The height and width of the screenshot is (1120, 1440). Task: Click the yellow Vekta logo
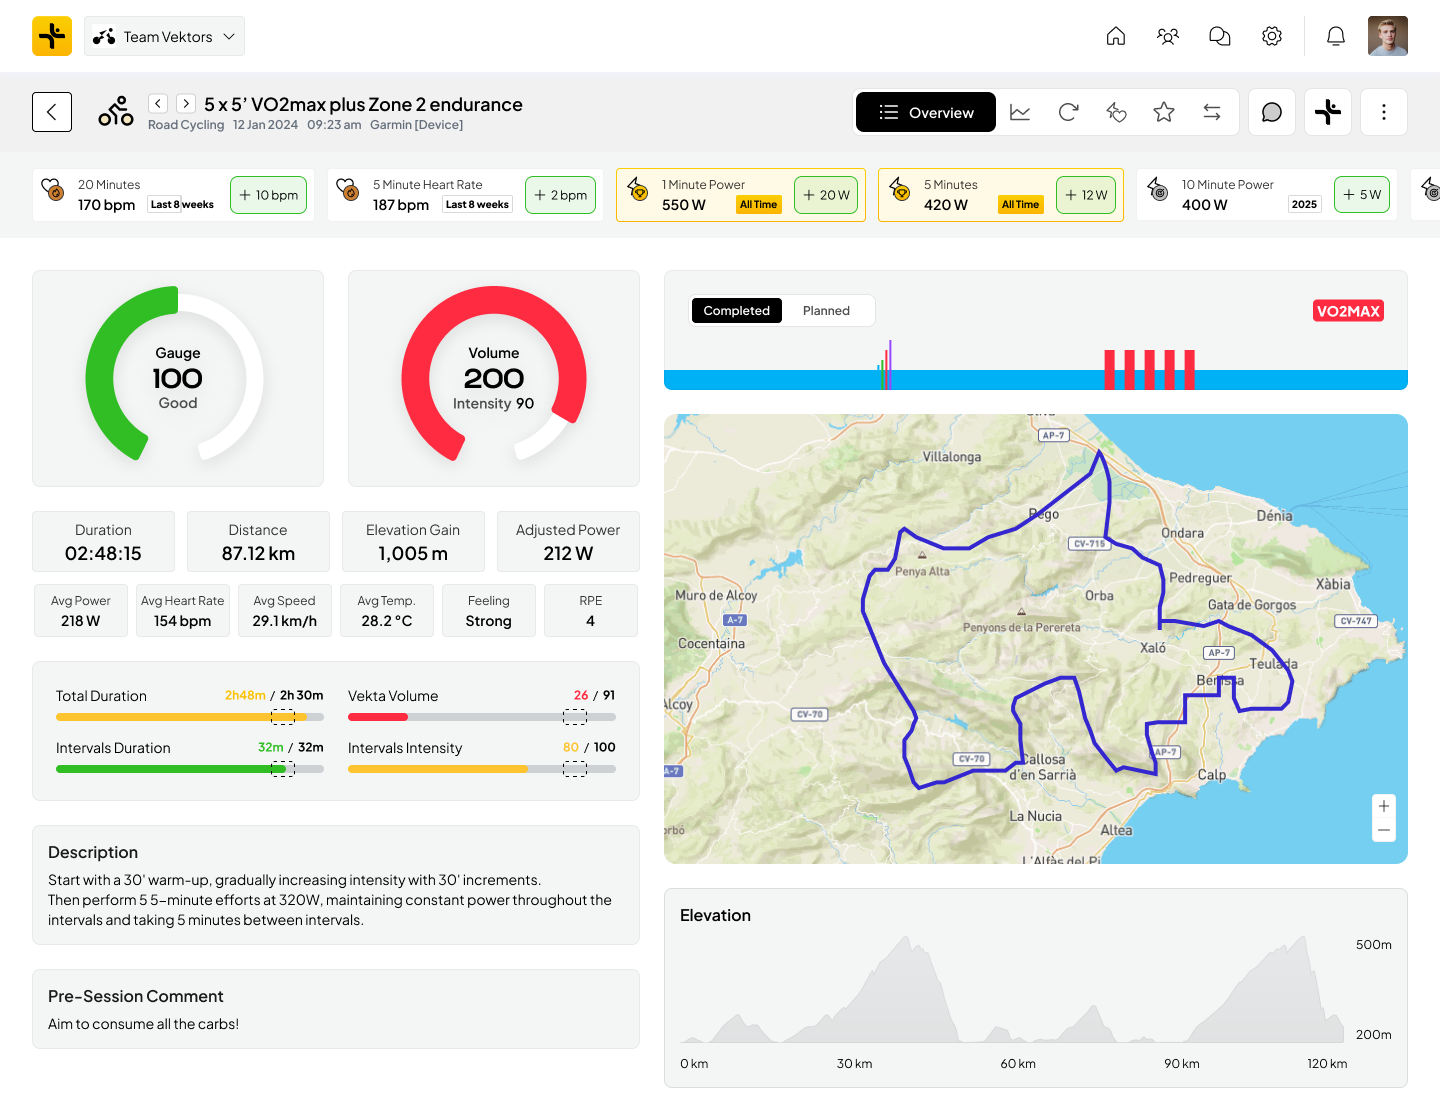point(52,36)
